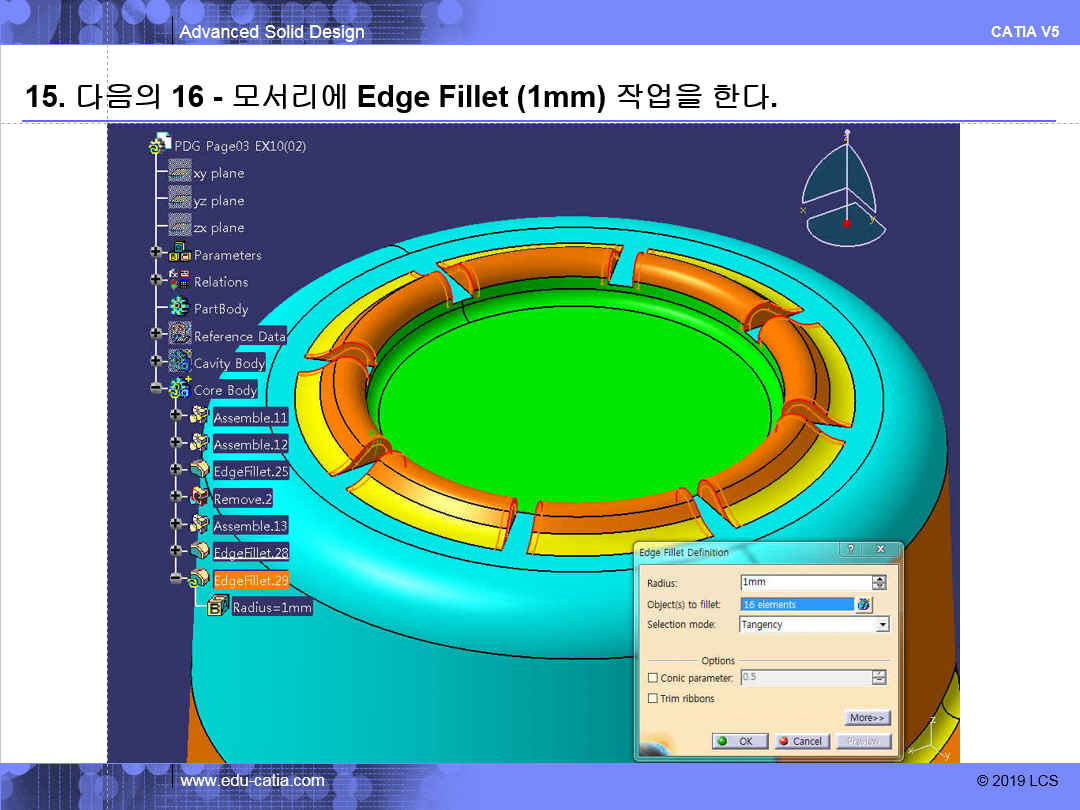The width and height of the screenshot is (1080, 810).
Task: Expand the Cavity Body node
Action: point(156,361)
